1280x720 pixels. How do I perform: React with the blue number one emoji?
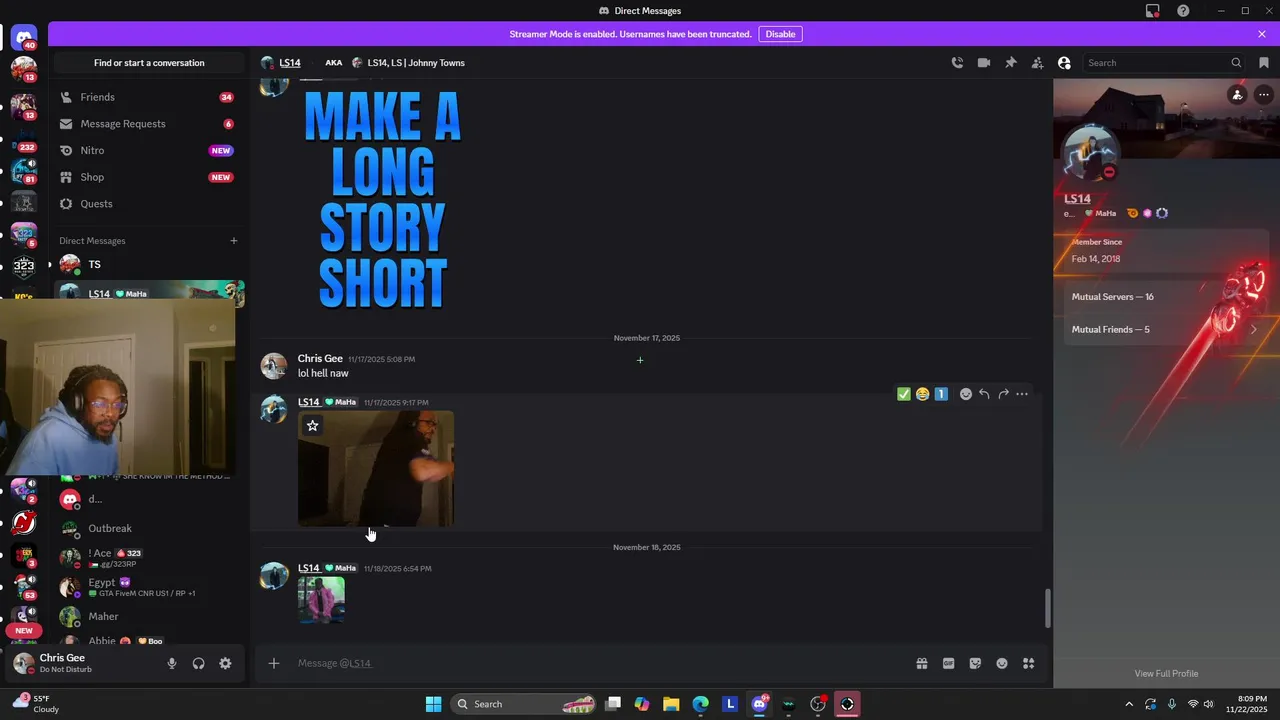tap(941, 394)
